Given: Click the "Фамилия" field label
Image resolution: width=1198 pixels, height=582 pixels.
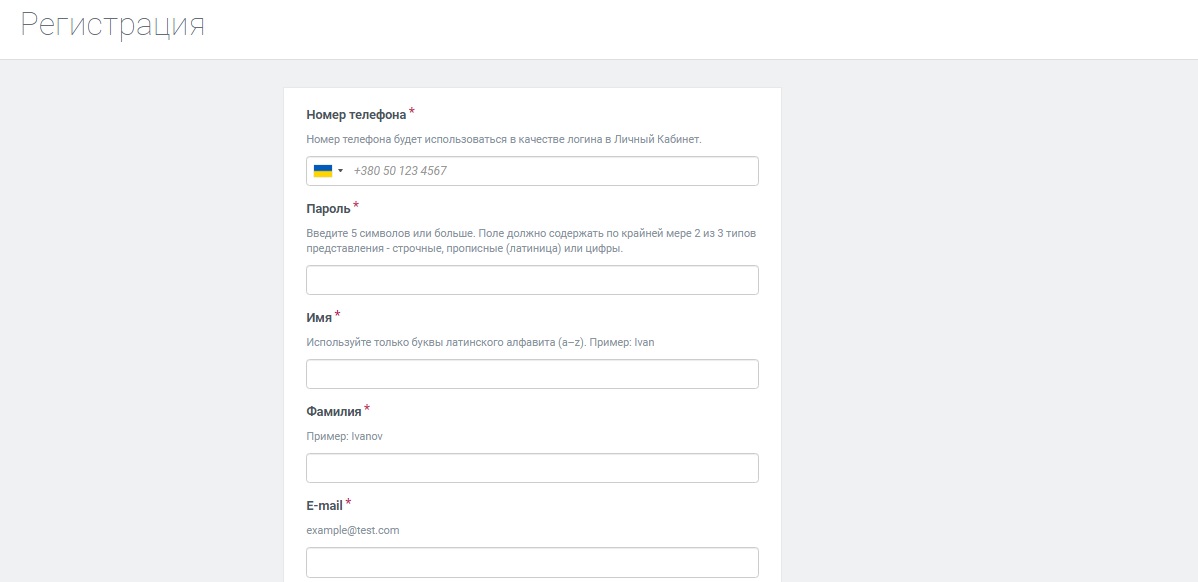Looking at the screenshot, I should [334, 412].
